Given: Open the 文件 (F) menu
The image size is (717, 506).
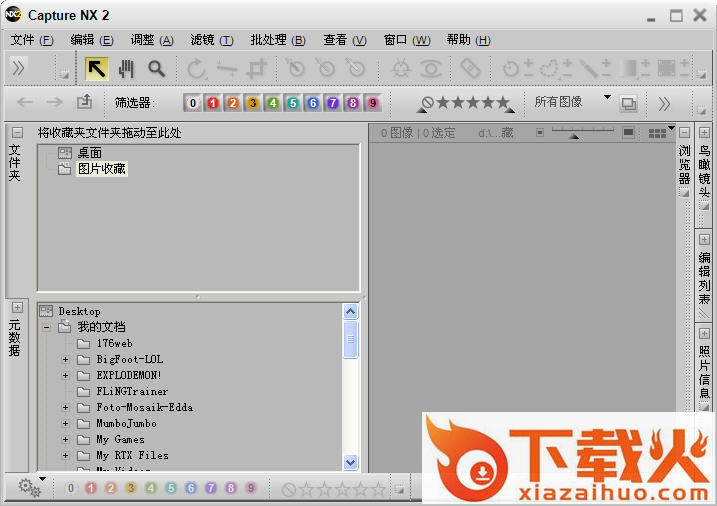Looking at the screenshot, I should click(x=32, y=40).
